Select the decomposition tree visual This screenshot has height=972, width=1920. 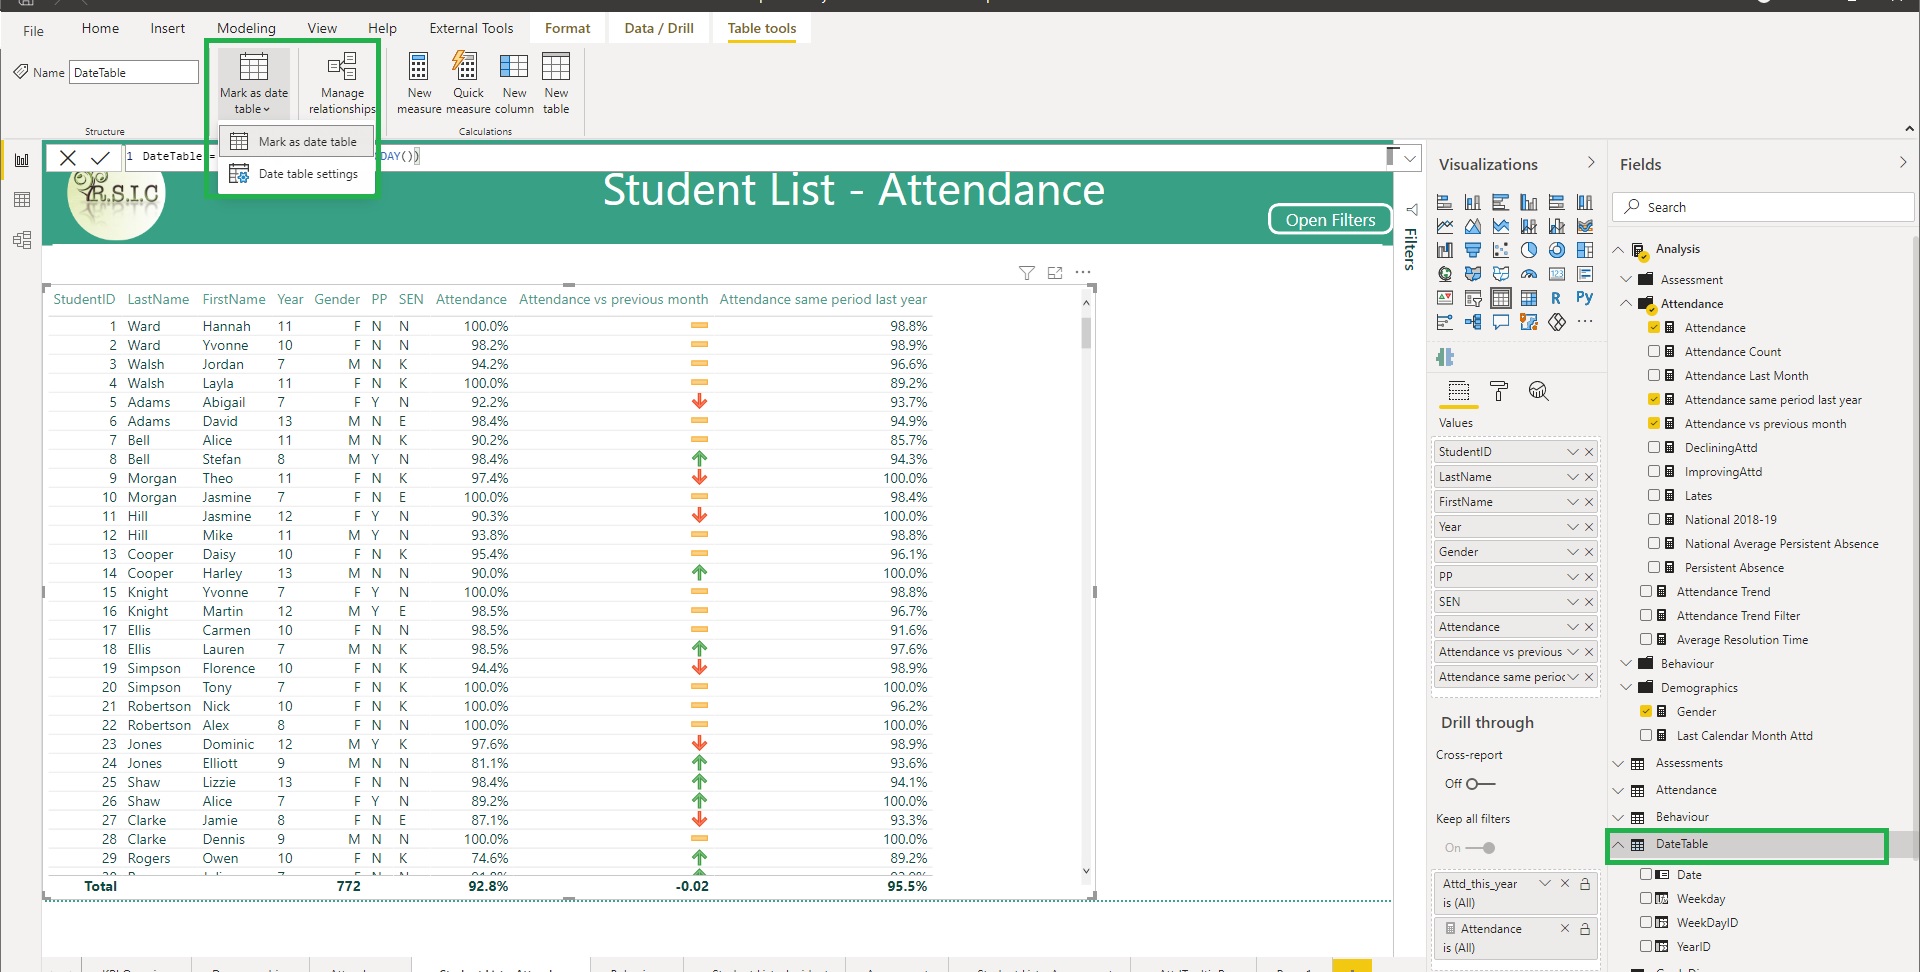[x=1472, y=322]
